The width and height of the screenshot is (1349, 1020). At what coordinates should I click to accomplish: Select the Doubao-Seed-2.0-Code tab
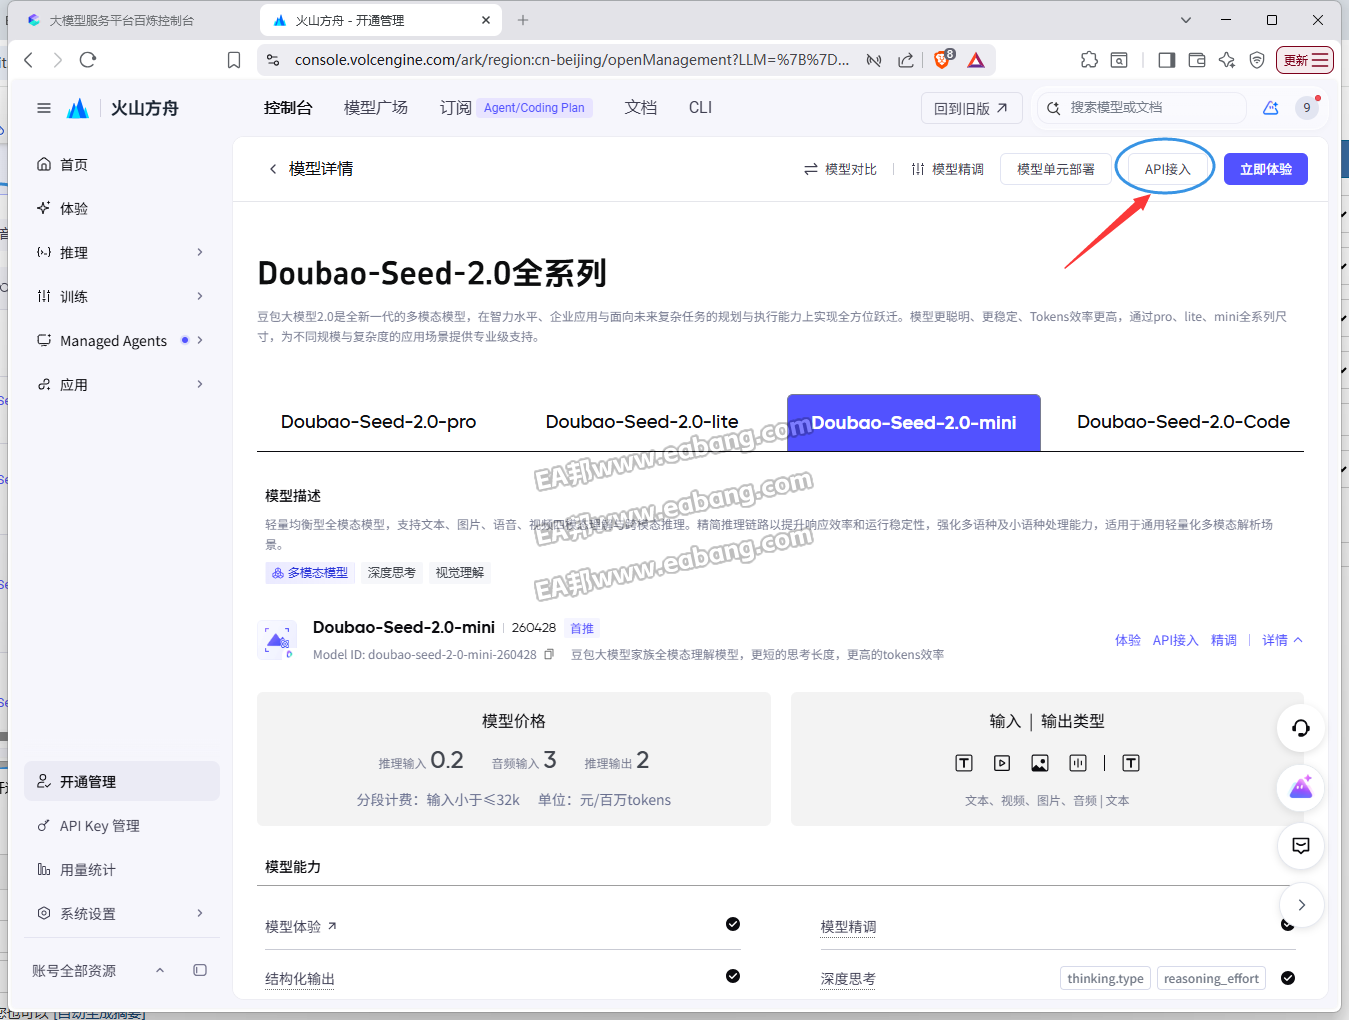point(1183,422)
